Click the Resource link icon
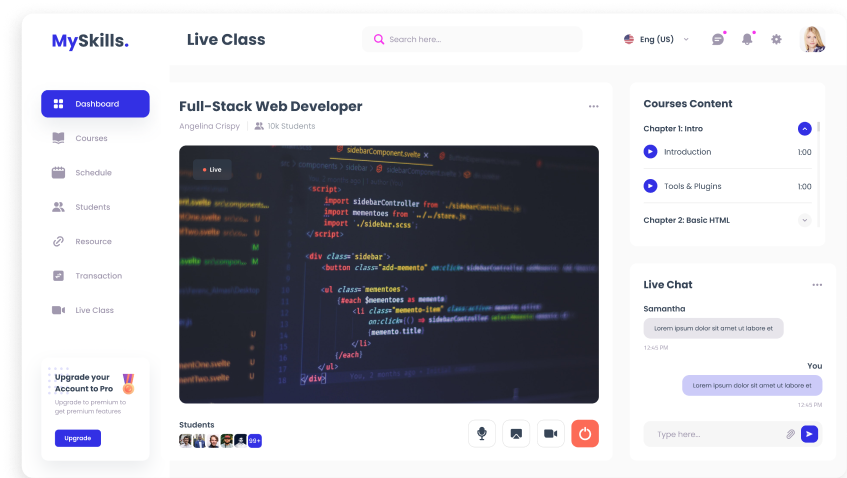The height and width of the screenshot is (478, 847). tap(58, 241)
